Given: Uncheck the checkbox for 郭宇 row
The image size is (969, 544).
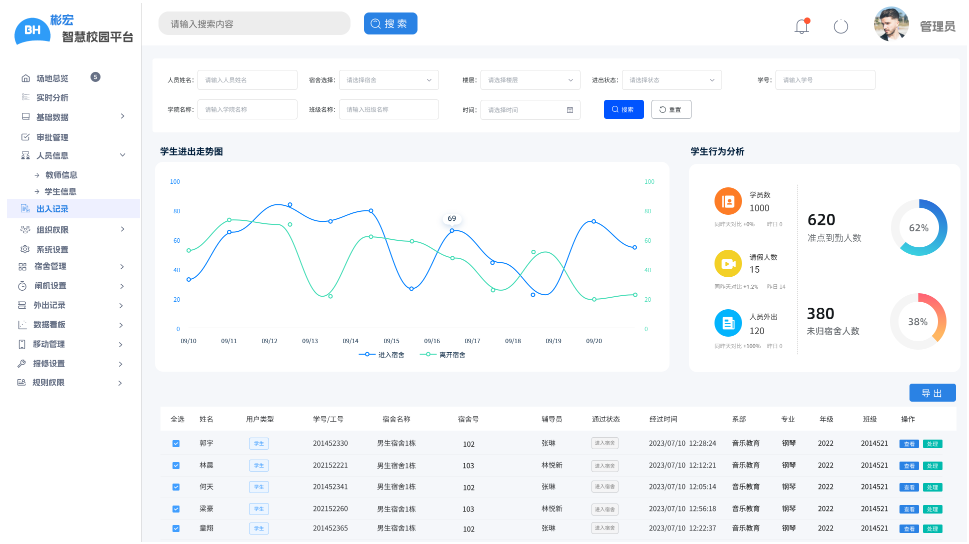Looking at the screenshot, I should [x=176, y=443].
